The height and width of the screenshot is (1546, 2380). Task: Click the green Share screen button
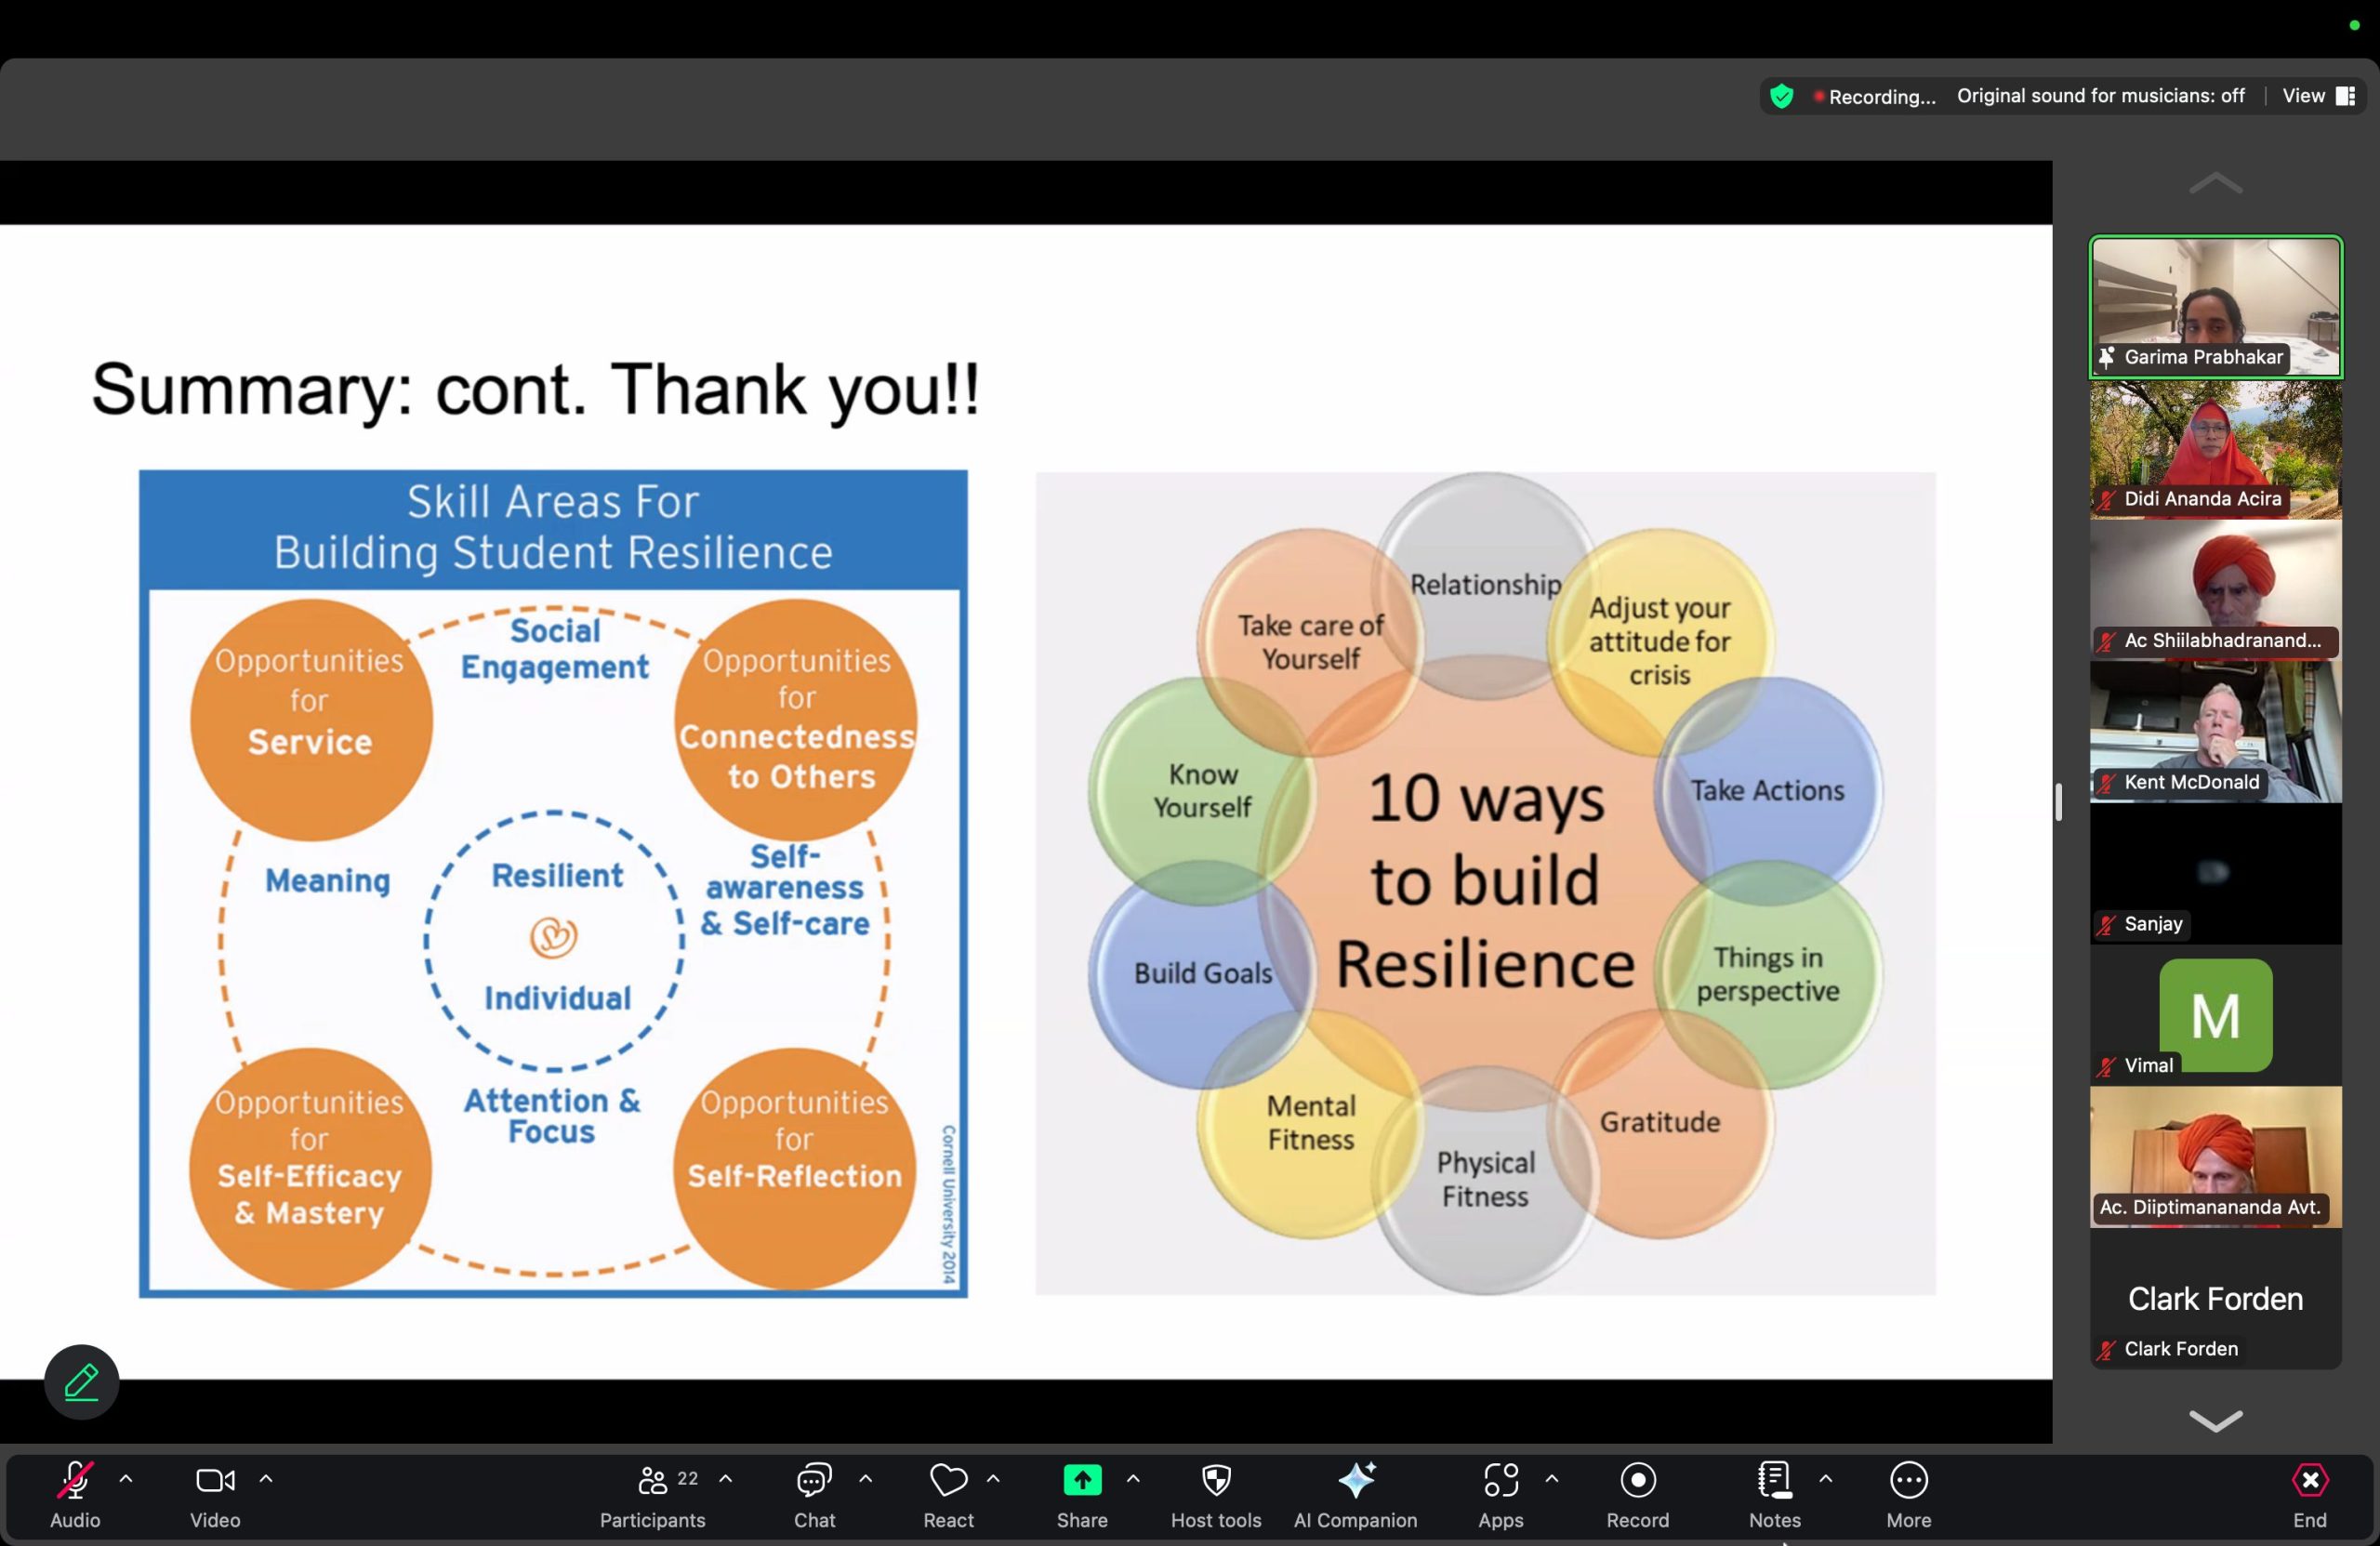point(1082,1481)
